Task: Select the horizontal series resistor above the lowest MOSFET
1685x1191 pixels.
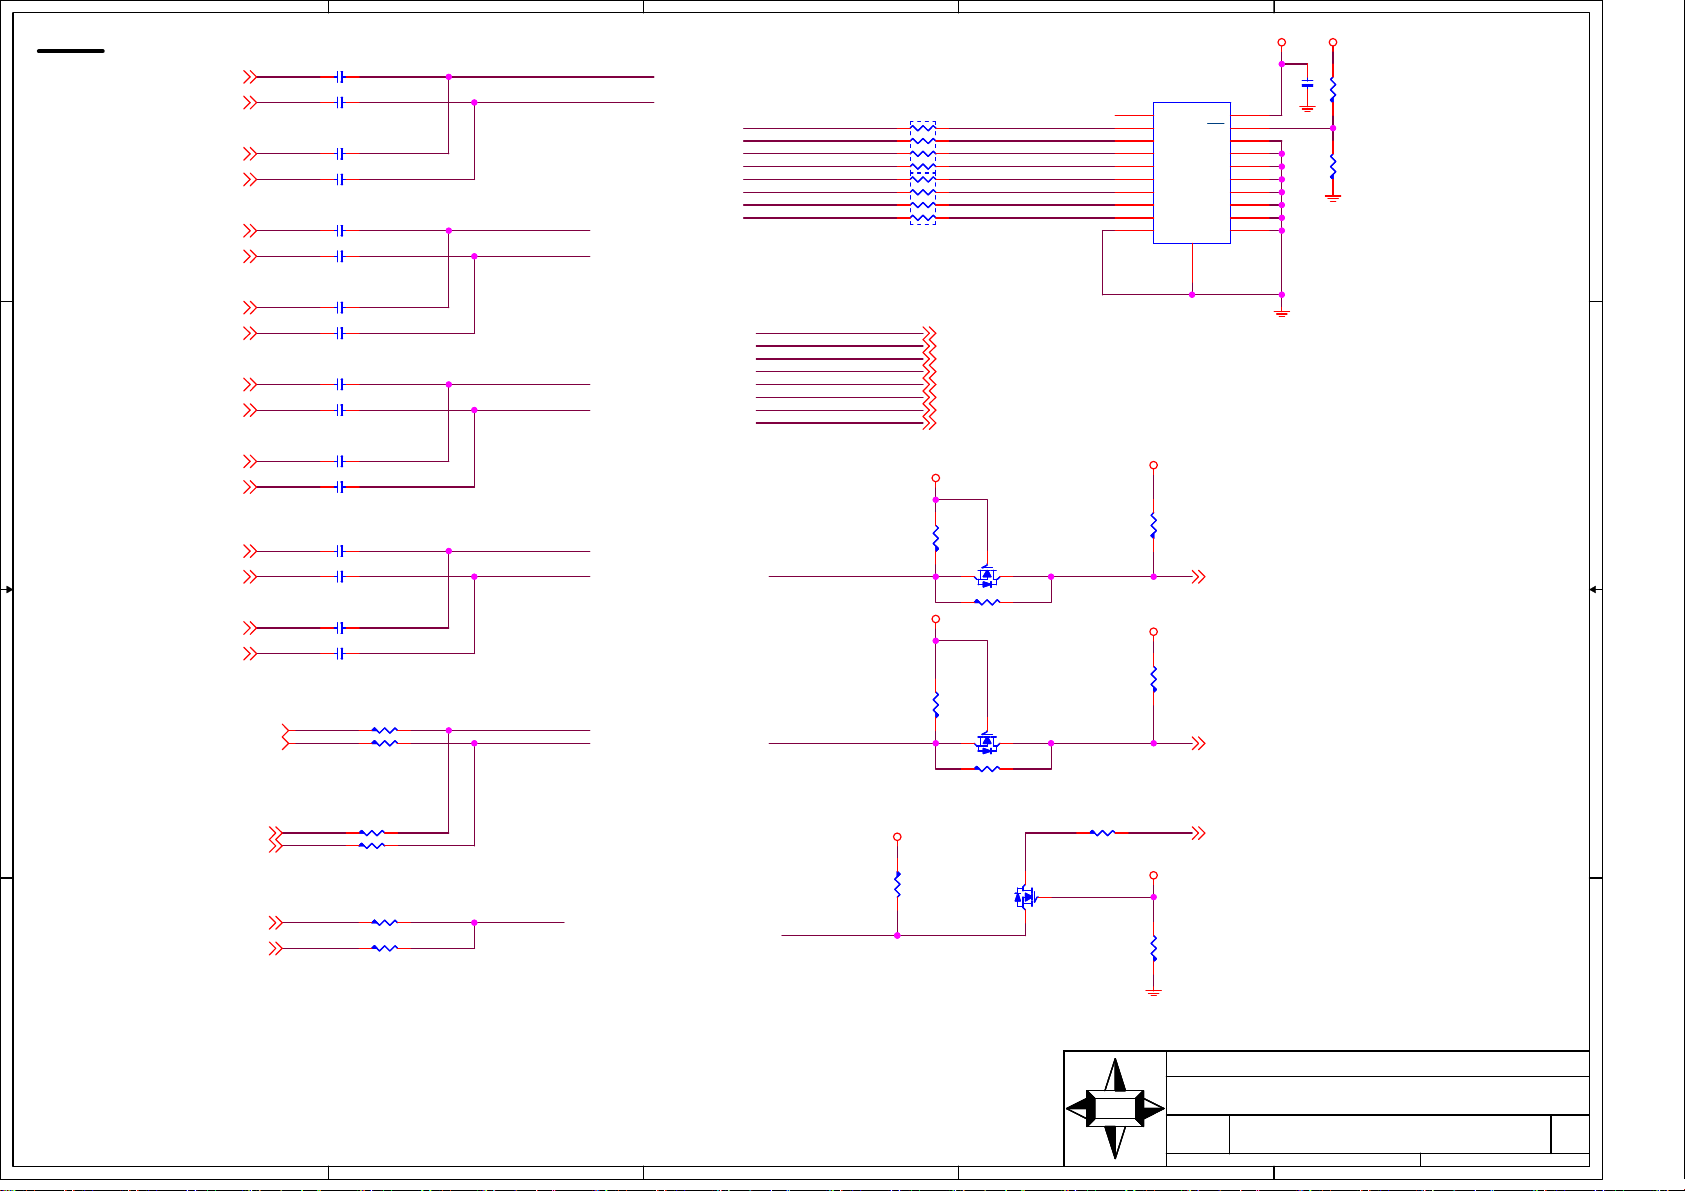Action: point(1102,832)
